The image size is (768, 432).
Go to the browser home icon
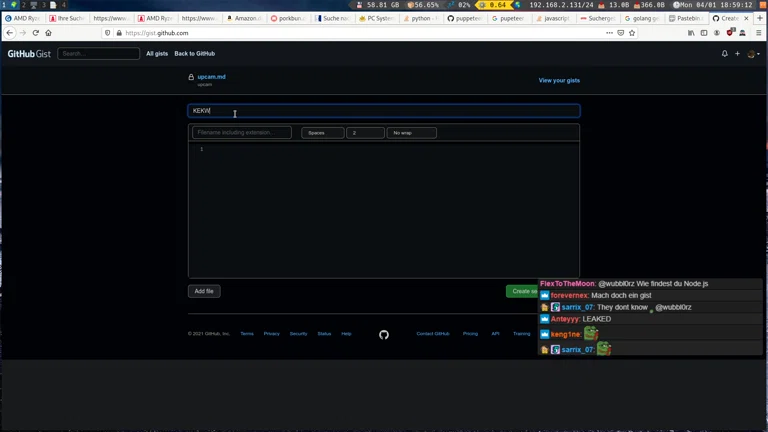point(48,33)
